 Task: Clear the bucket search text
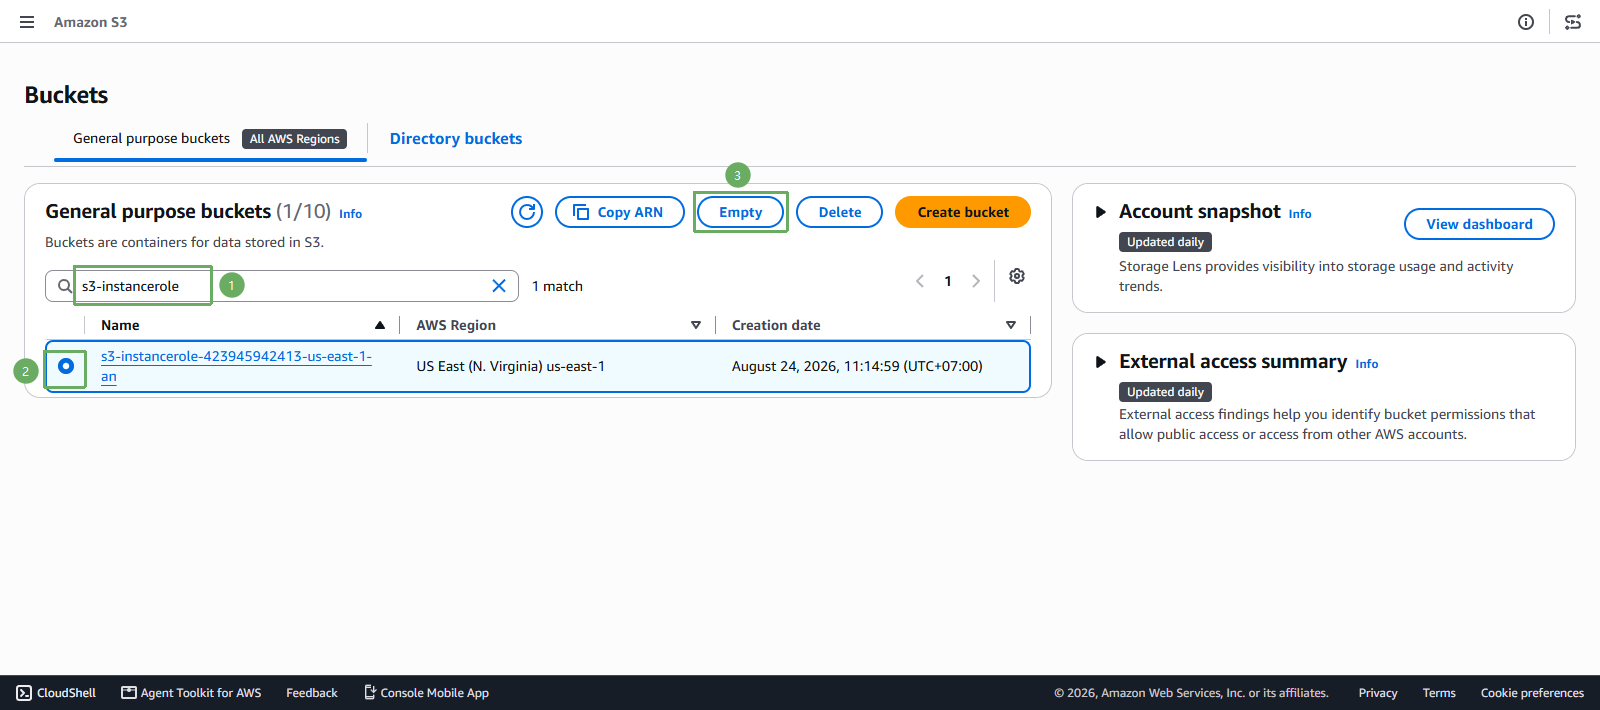pyautogui.click(x=499, y=286)
